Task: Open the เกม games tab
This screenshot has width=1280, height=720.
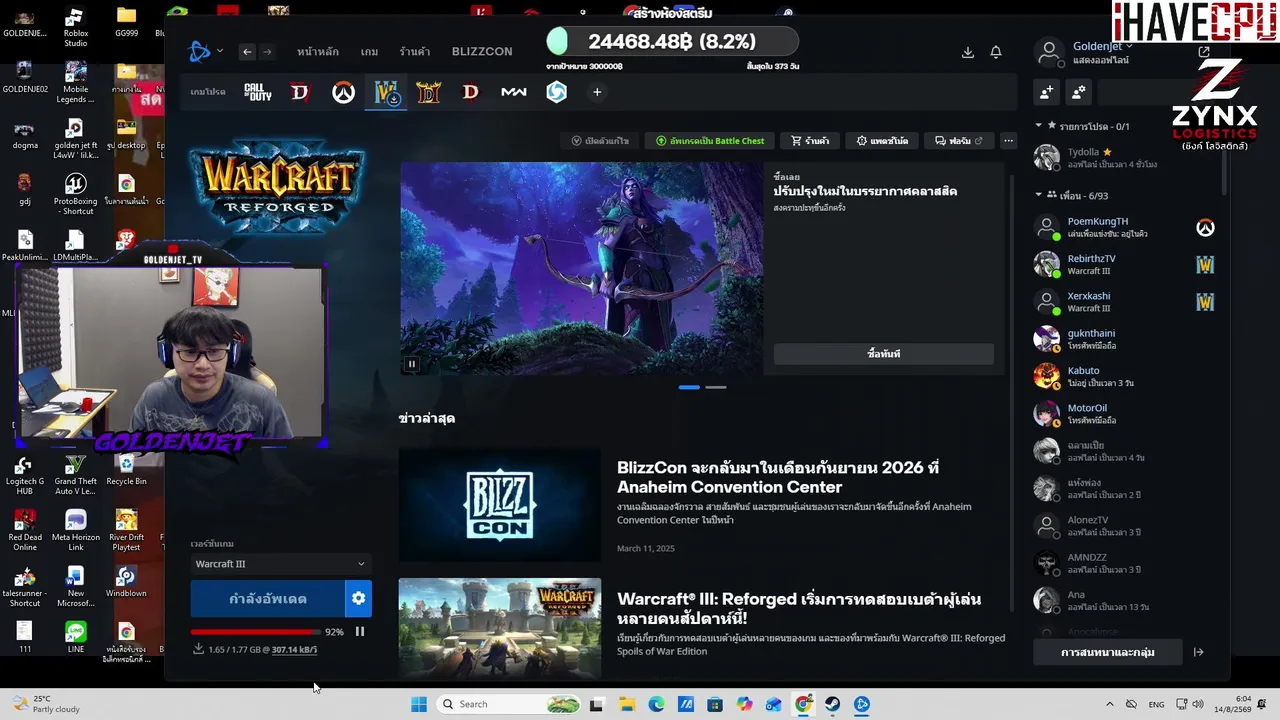Action: click(369, 52)
